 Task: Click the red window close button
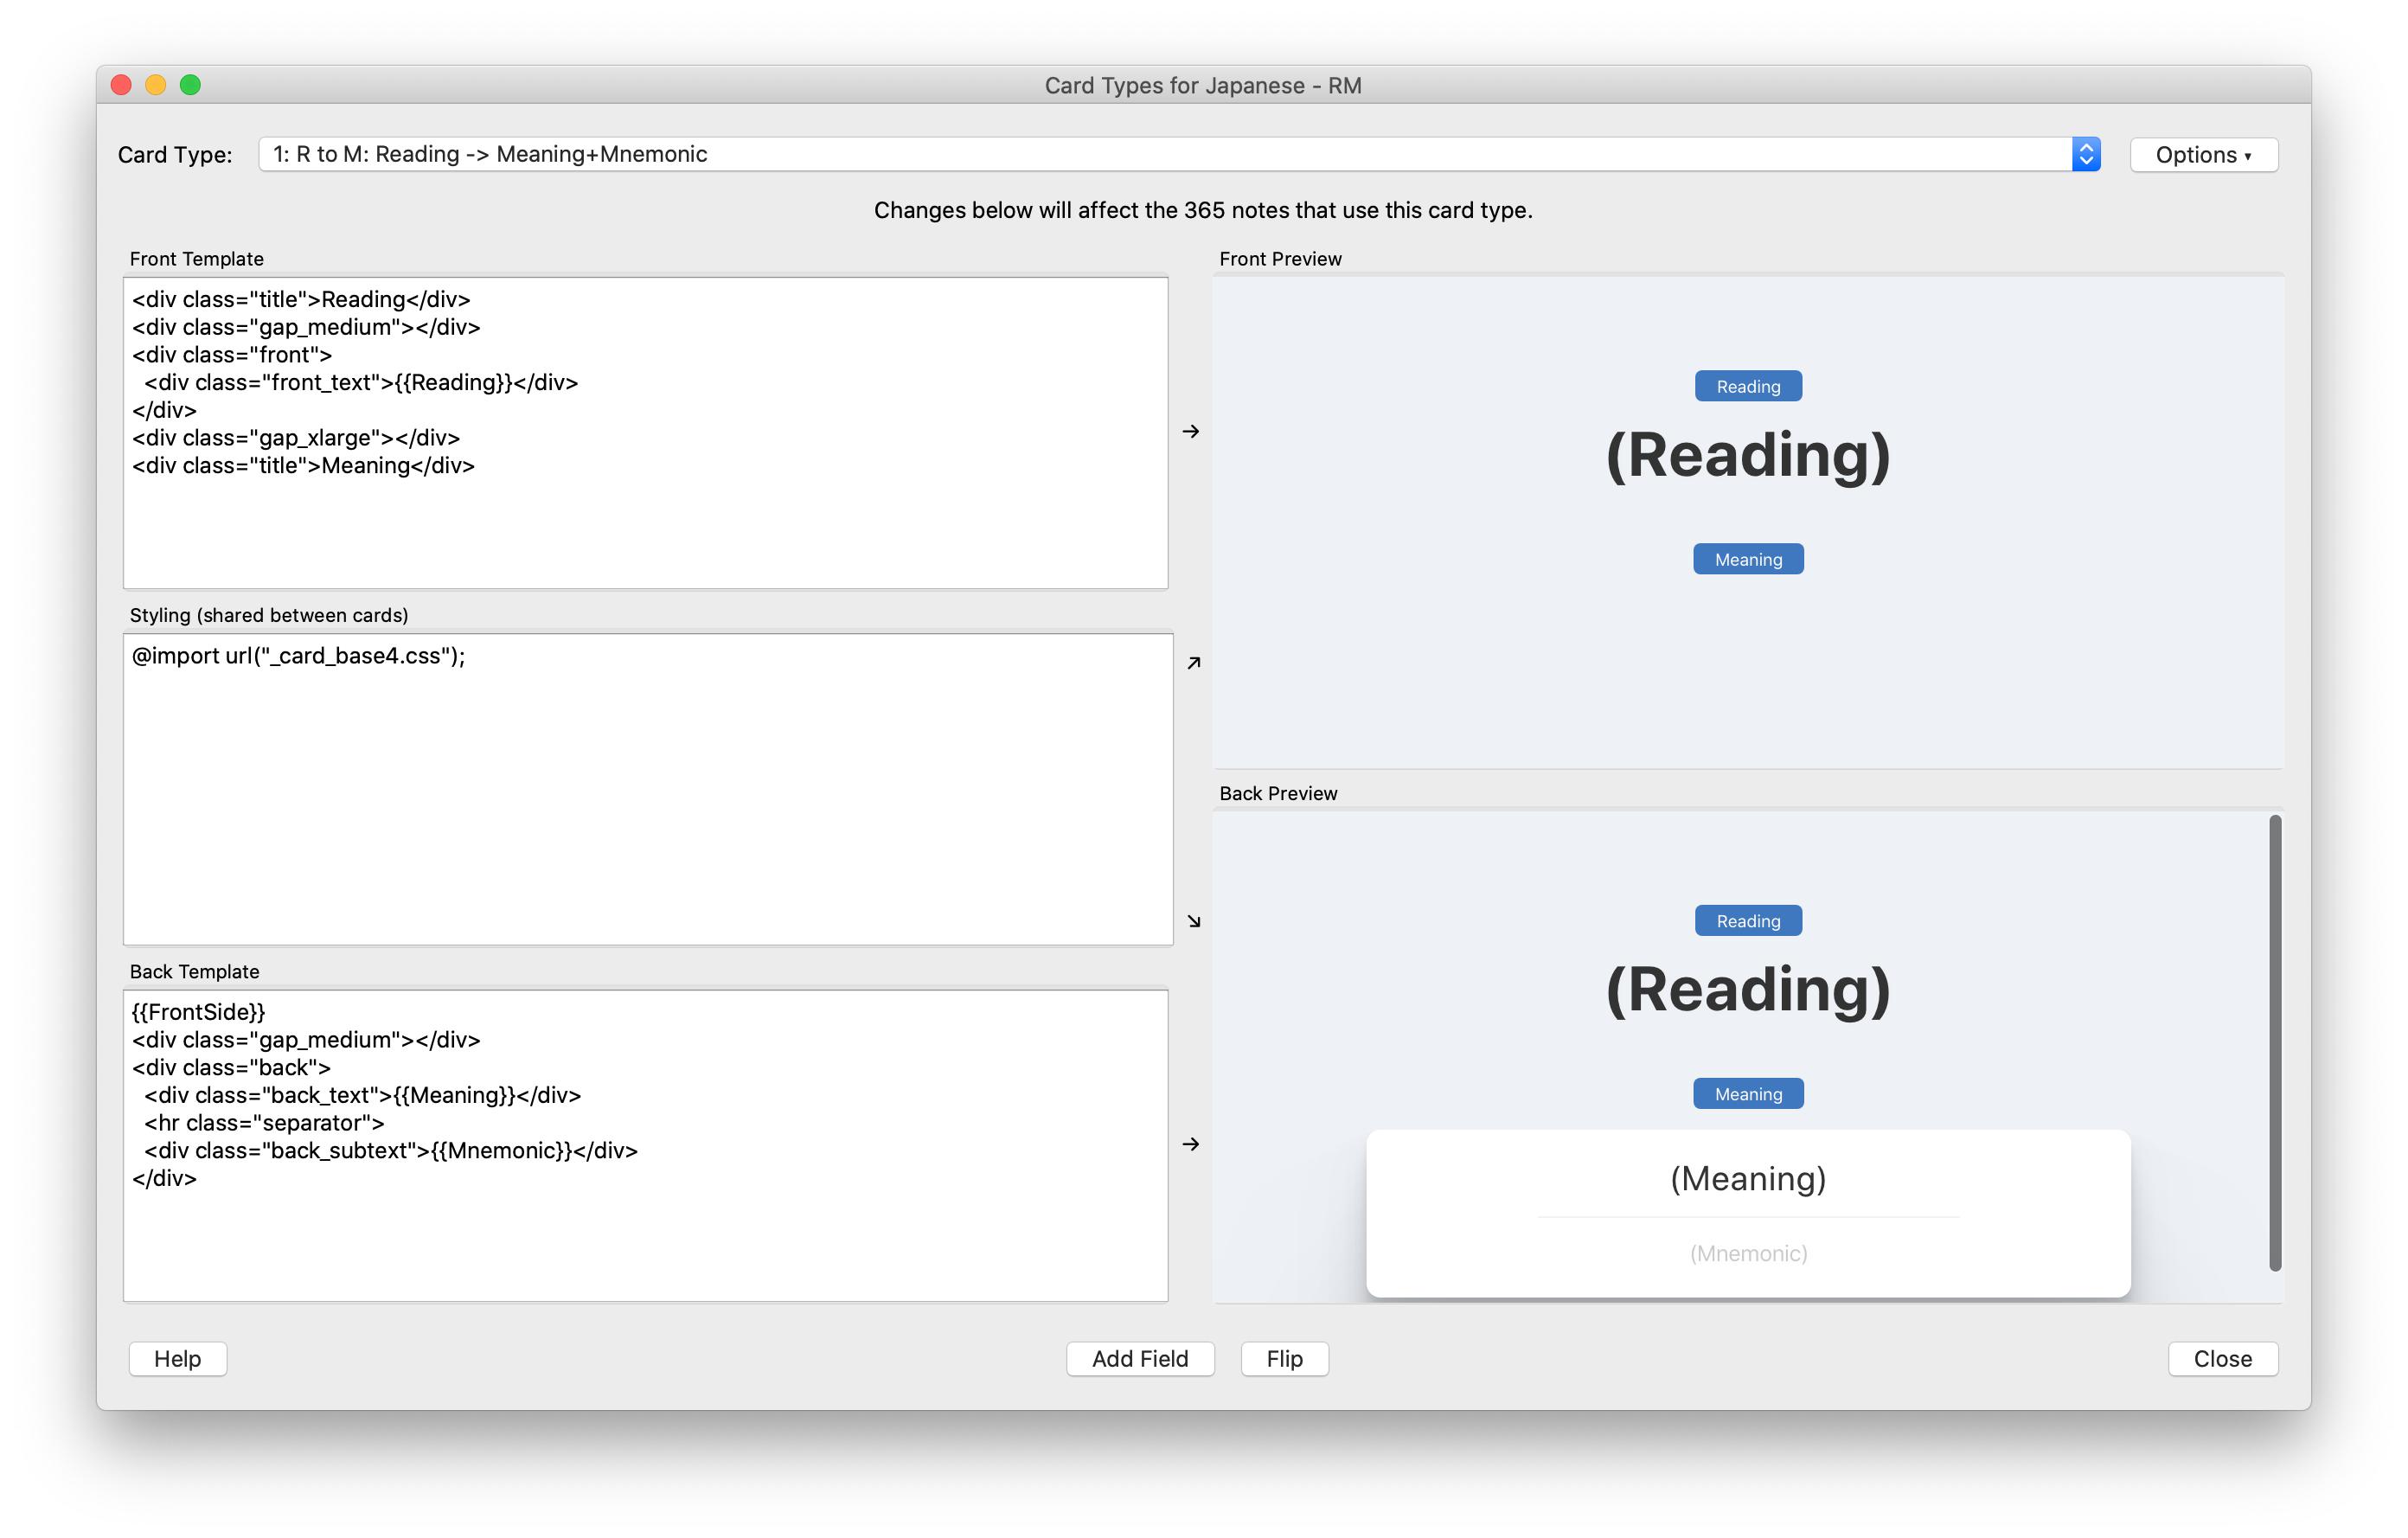pyautogui.click(x=121, y=85)
